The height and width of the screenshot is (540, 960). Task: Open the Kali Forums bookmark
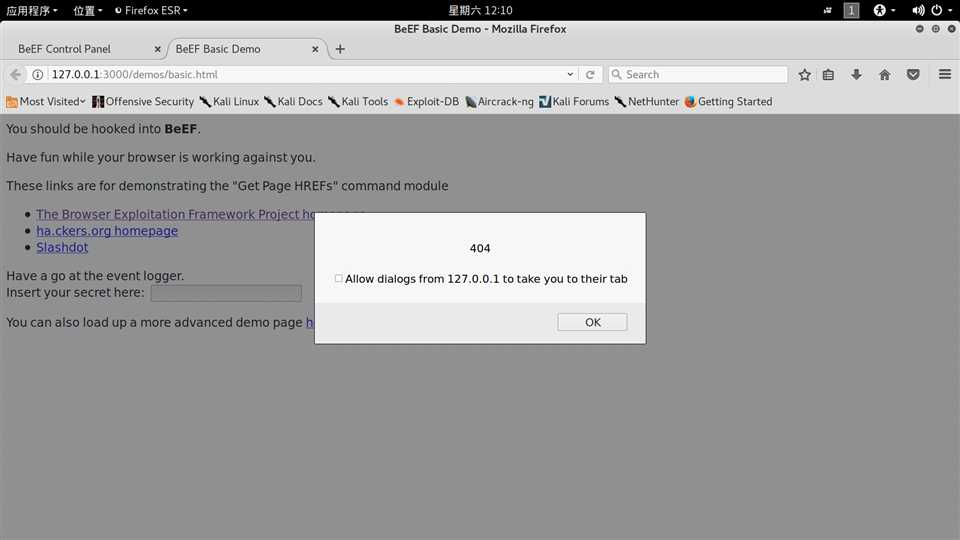coord(574,102)
